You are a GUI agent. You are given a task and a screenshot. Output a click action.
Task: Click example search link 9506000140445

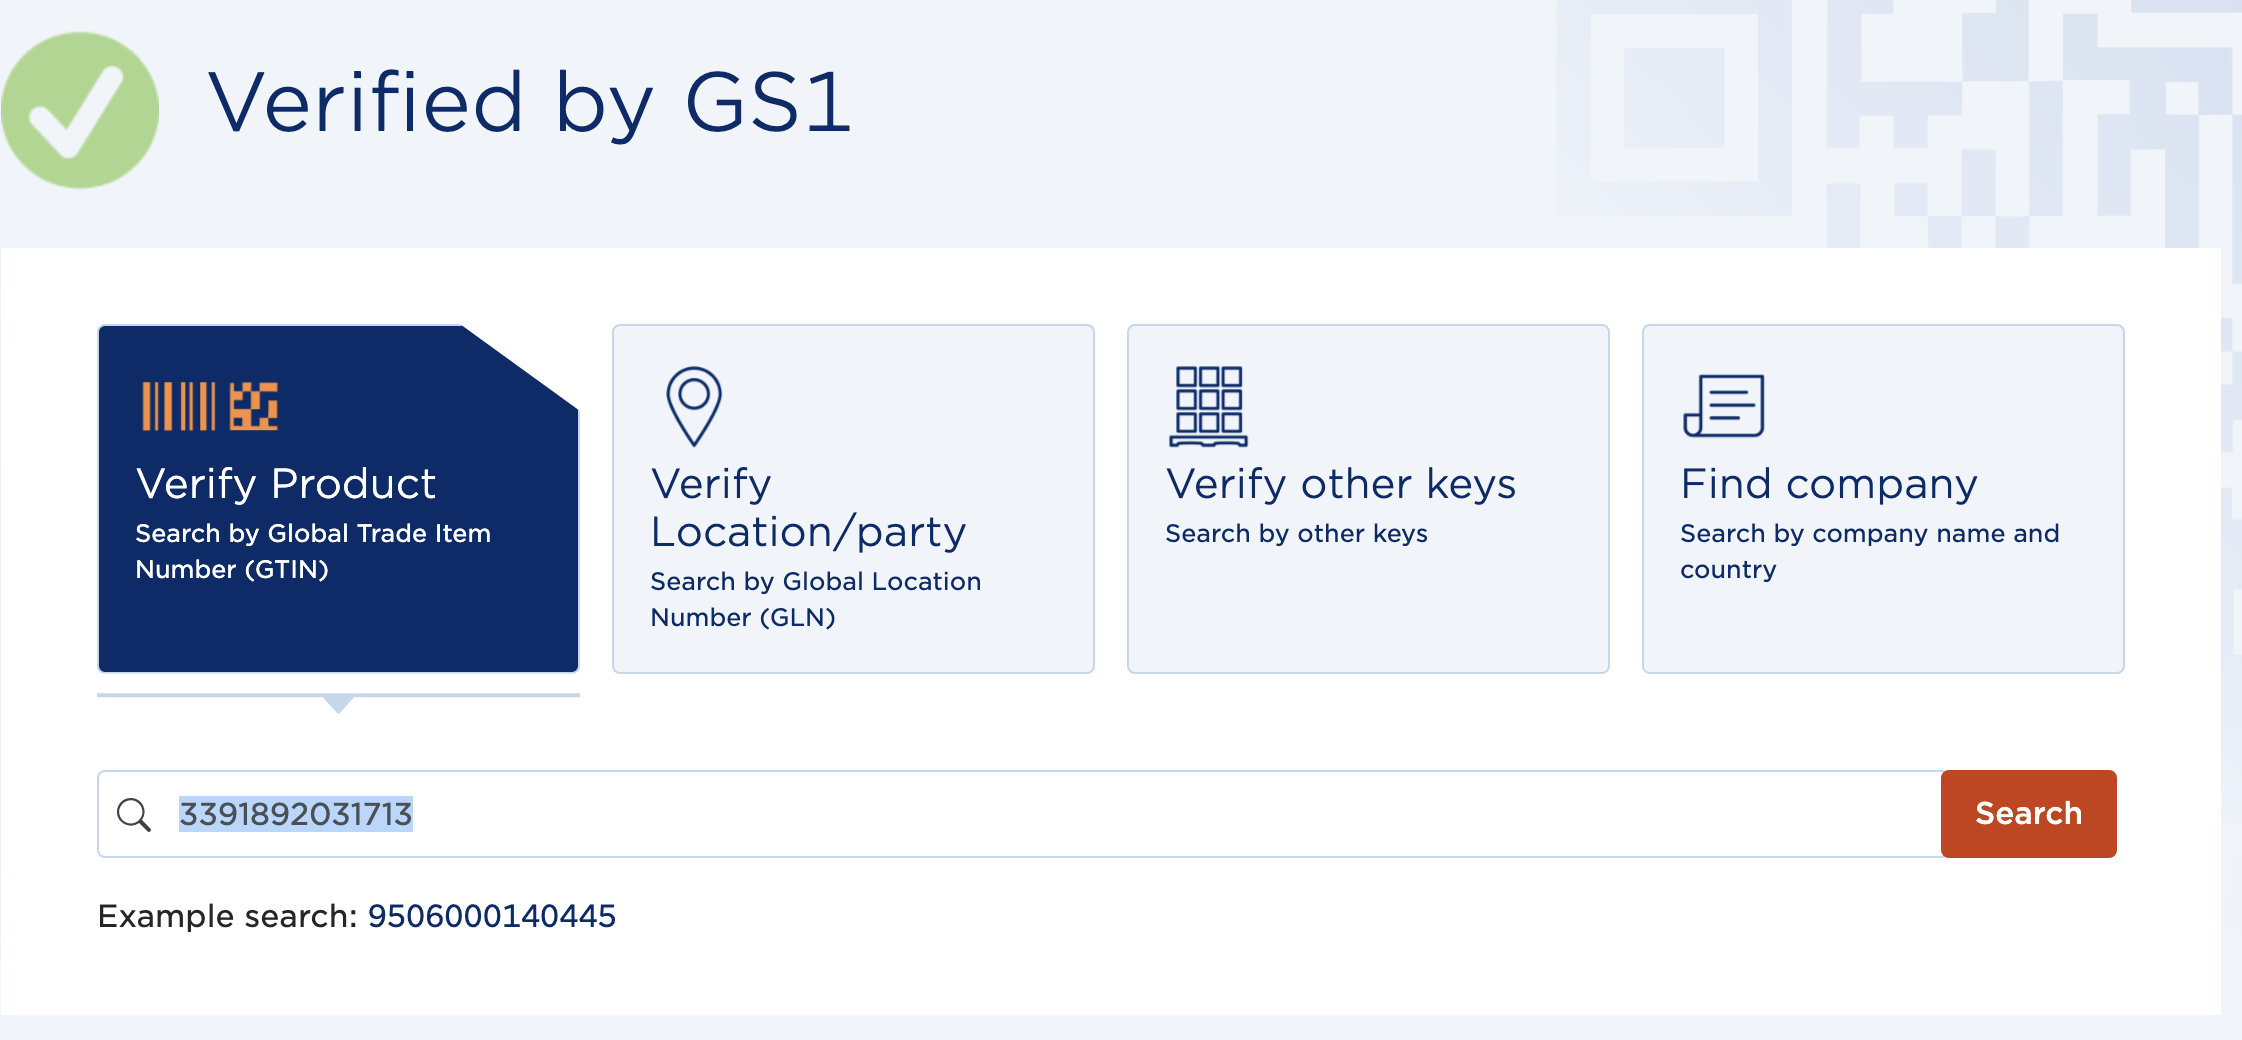[x=492, y=916]
